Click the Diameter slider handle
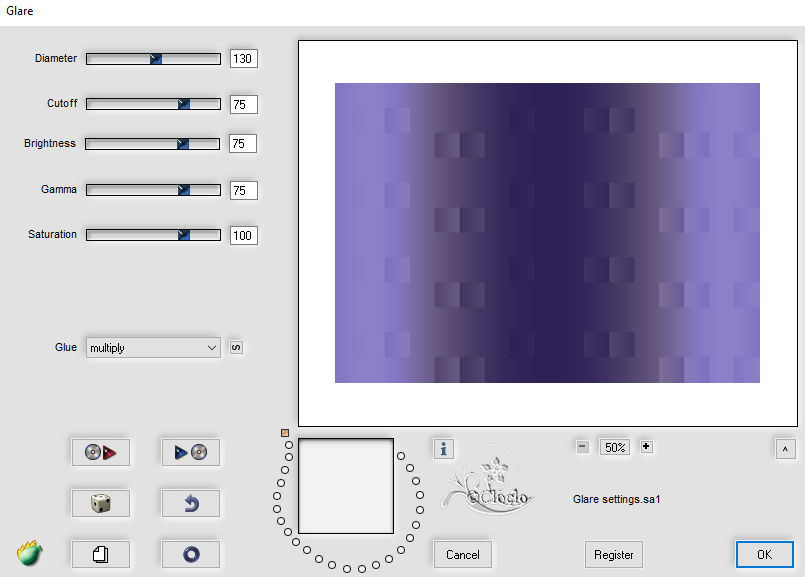Viewport: 805px width, 577px height. click(x=156, y=59)
